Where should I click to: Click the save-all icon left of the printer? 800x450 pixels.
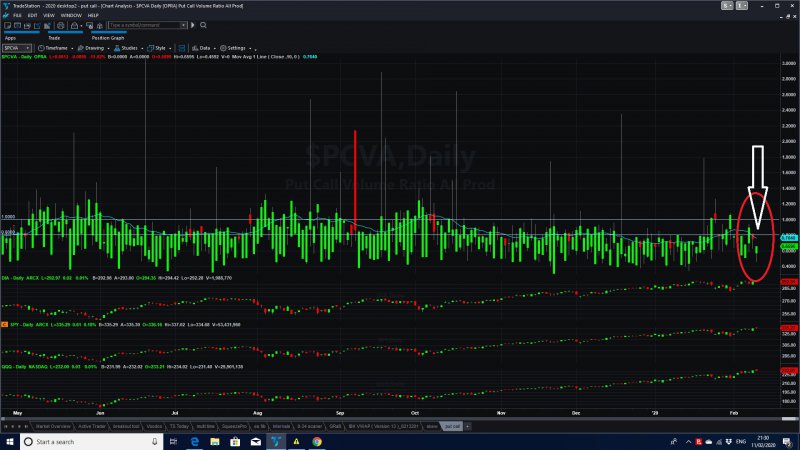47,26
